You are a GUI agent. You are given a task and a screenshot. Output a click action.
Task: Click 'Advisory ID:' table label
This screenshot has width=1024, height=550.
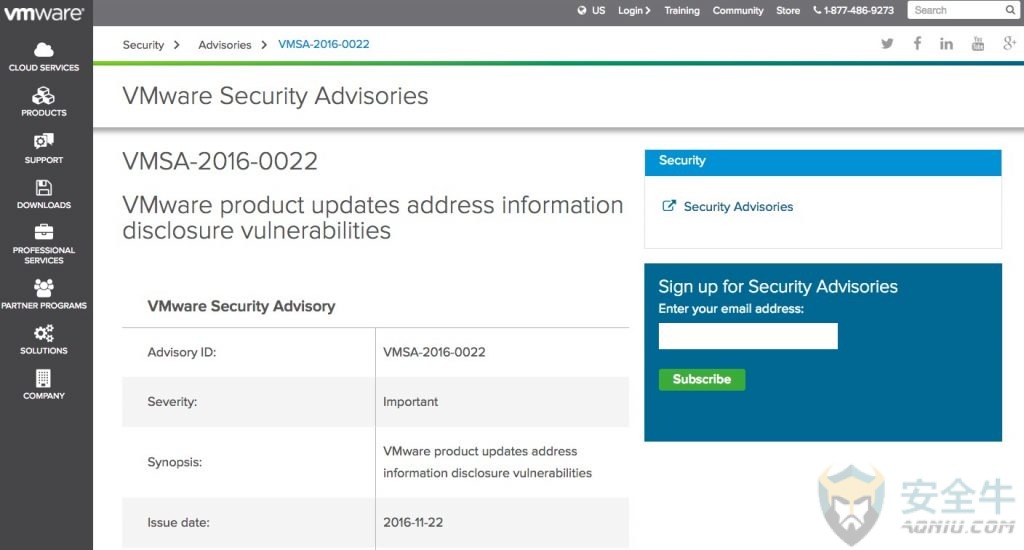(182, 352)
